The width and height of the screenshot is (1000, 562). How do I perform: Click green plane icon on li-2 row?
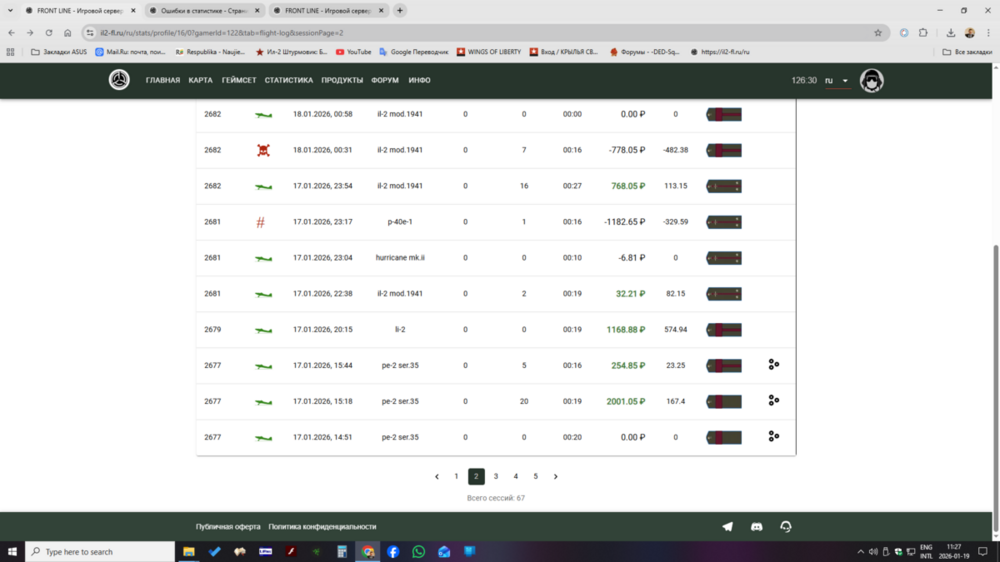click(263, 330)
